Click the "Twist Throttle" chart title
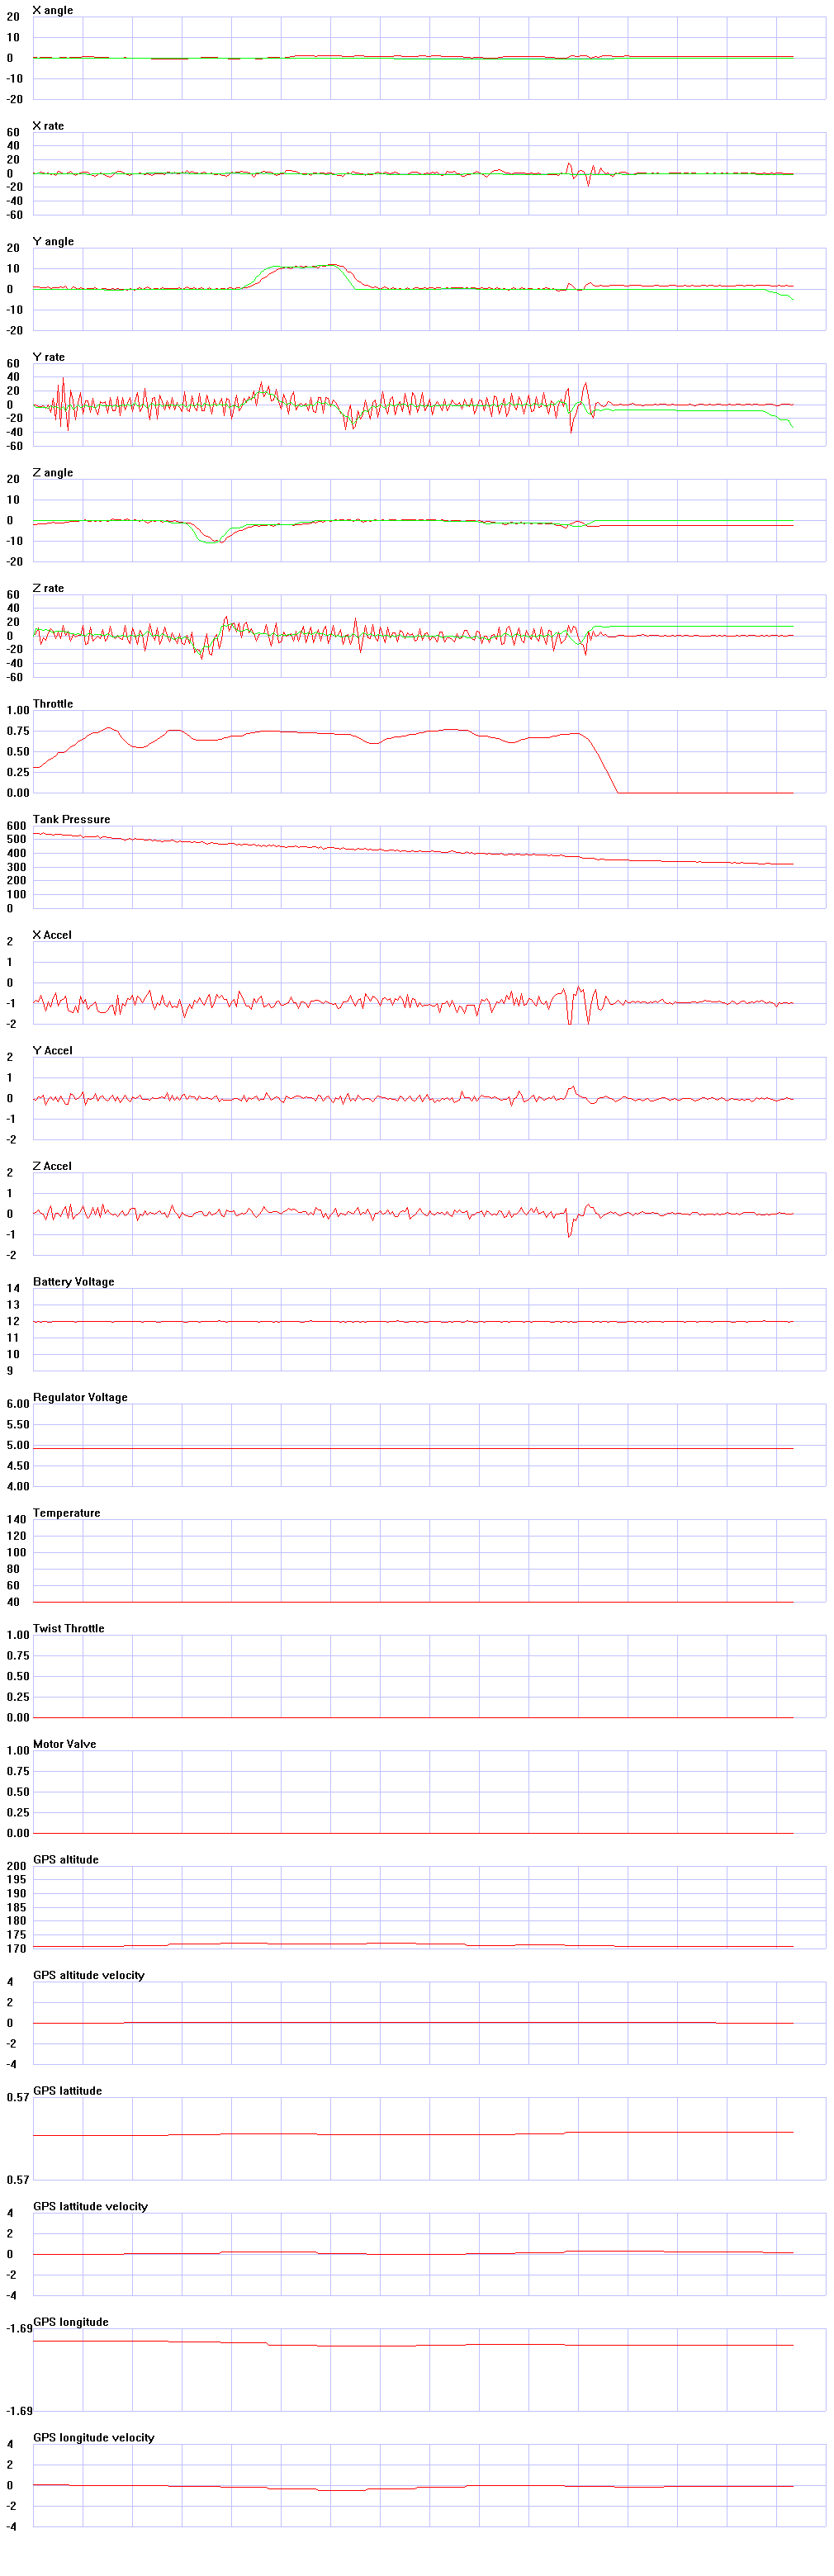The image size is (834, 2576). [x=68, y=1628]
